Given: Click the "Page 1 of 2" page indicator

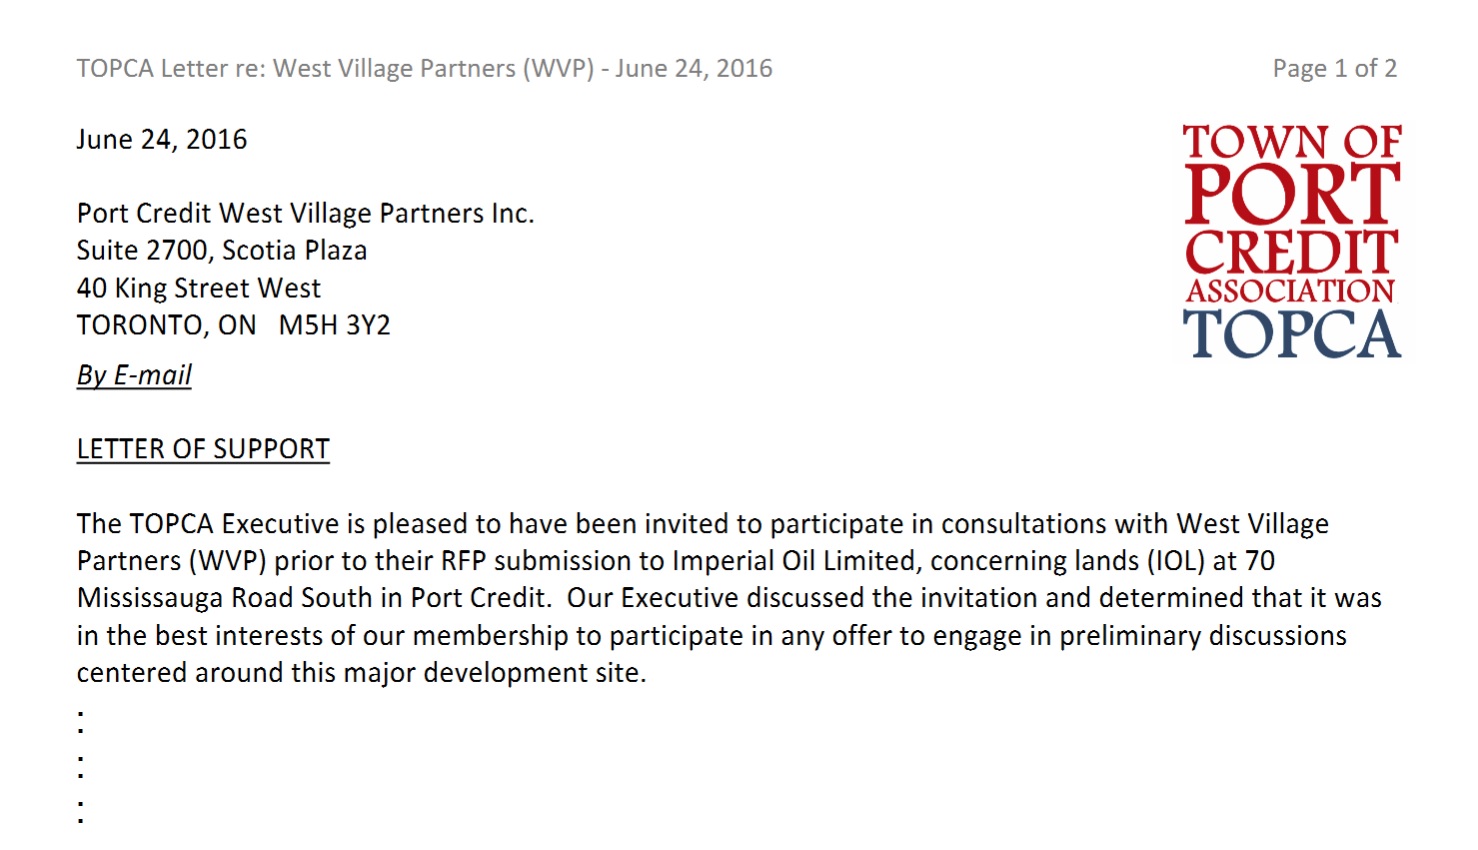Looking at the screenshot, I should [x=1334, y=69].
